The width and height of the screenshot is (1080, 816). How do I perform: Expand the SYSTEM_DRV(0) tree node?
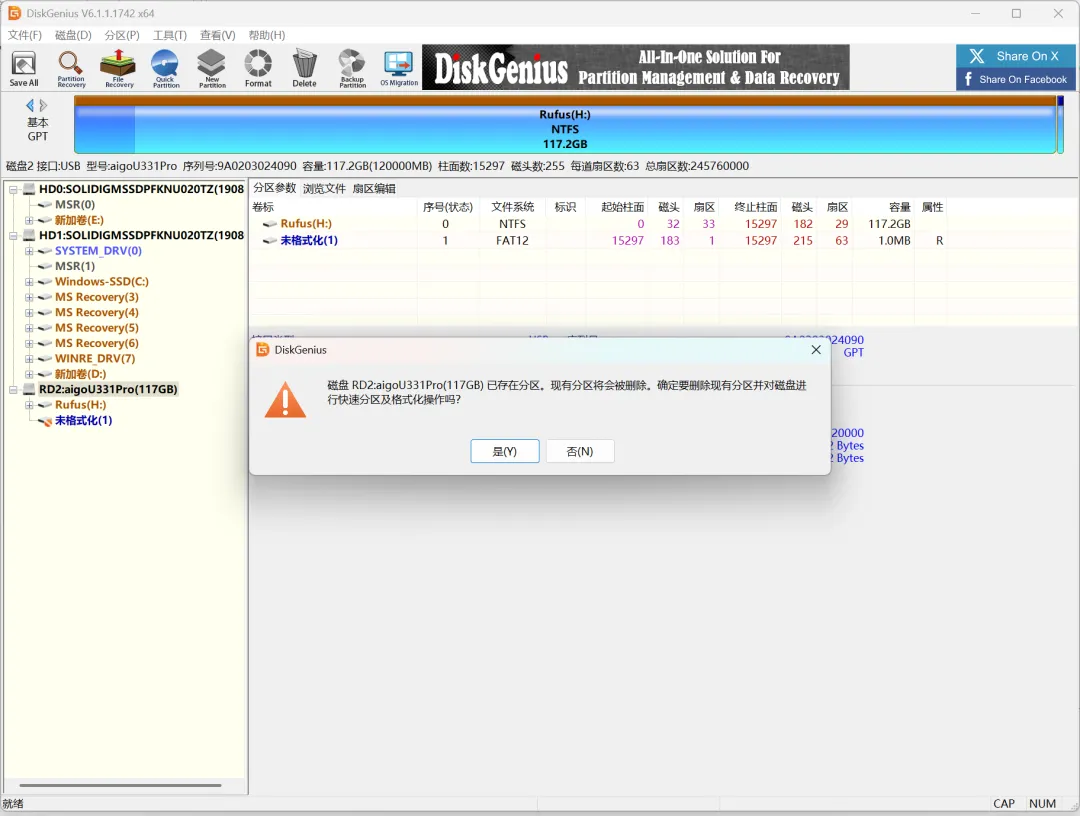(x=29, y=251)
